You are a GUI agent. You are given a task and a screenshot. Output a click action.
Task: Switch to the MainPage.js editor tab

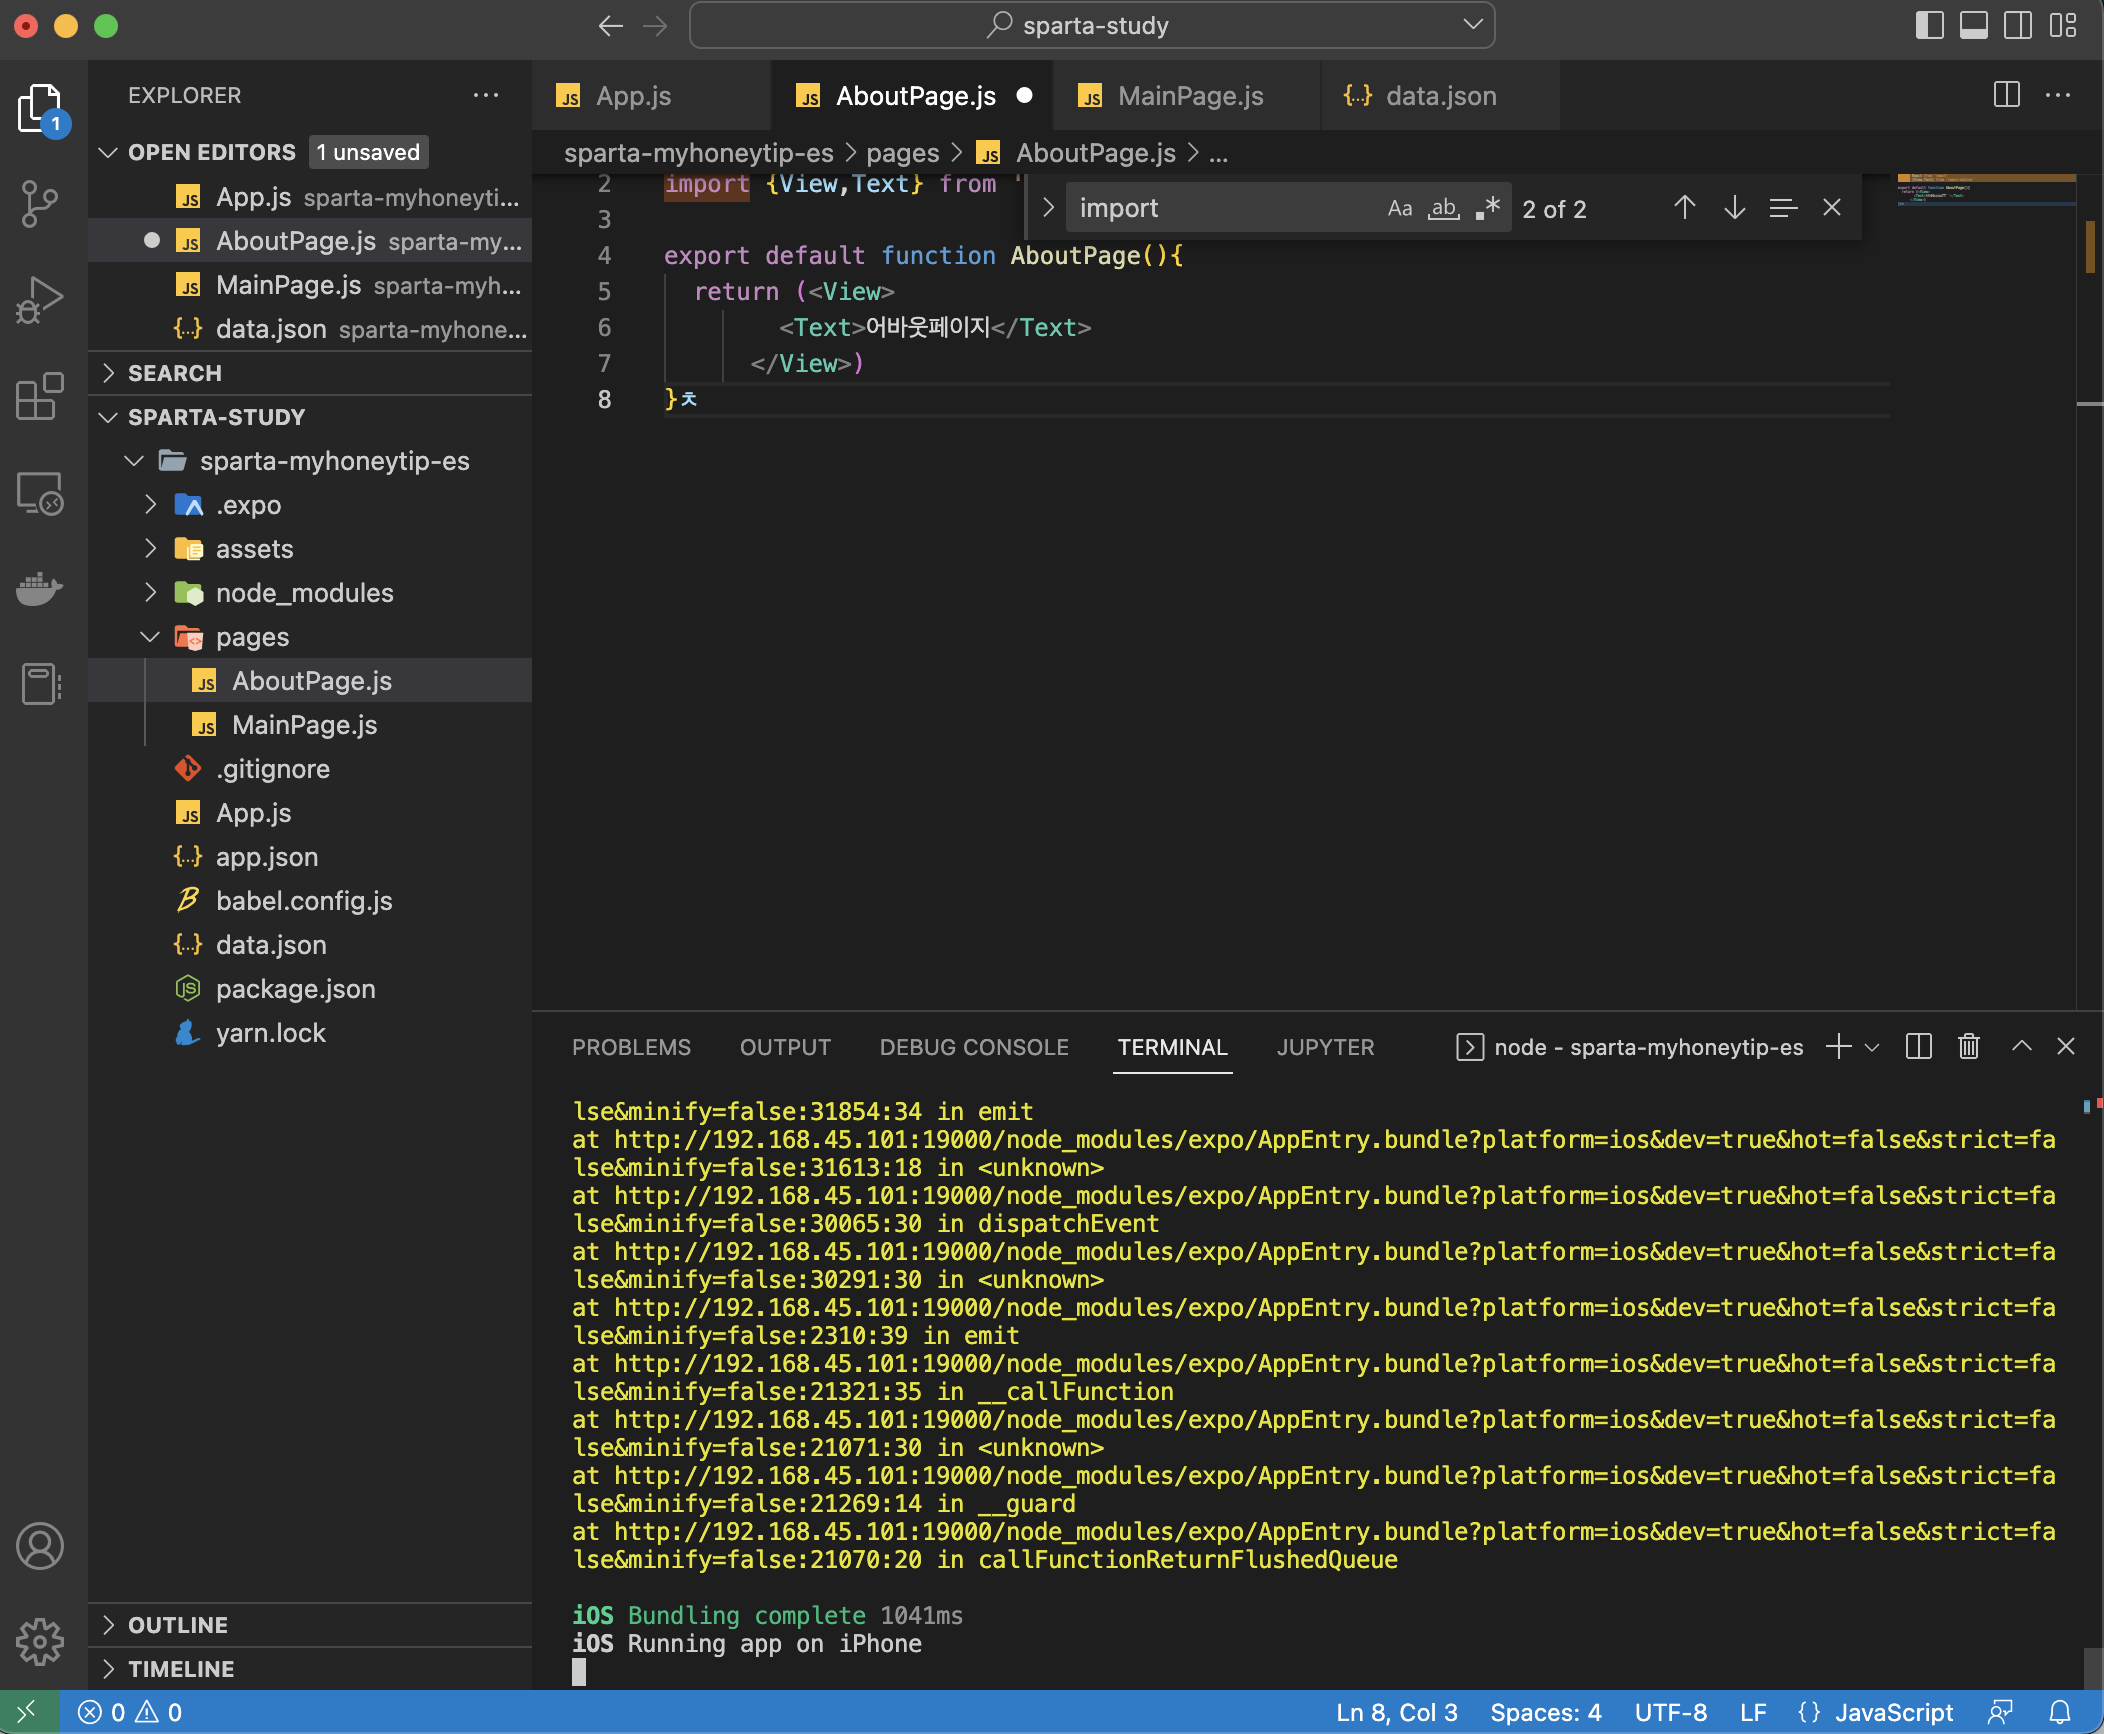click(x=1188, y=95)
